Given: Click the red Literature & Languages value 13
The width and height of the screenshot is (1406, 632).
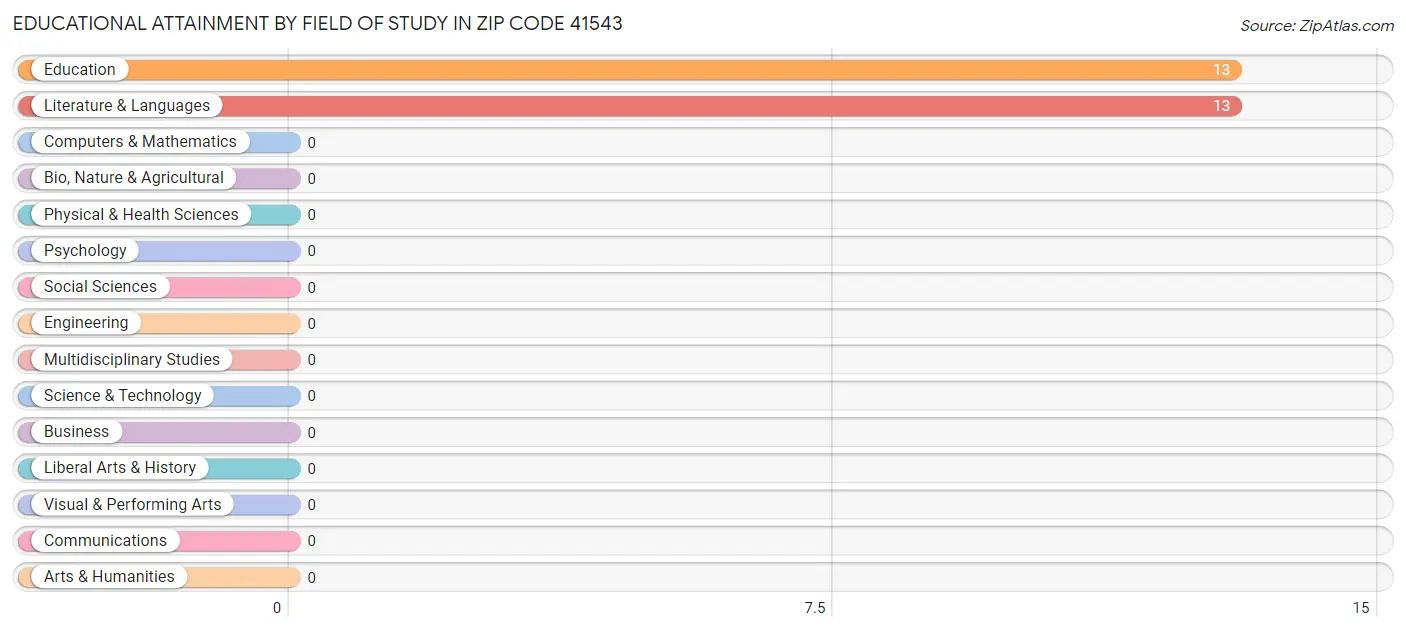Looking at the screenshot, I should pyautogui.click(x=1222, y=106).
